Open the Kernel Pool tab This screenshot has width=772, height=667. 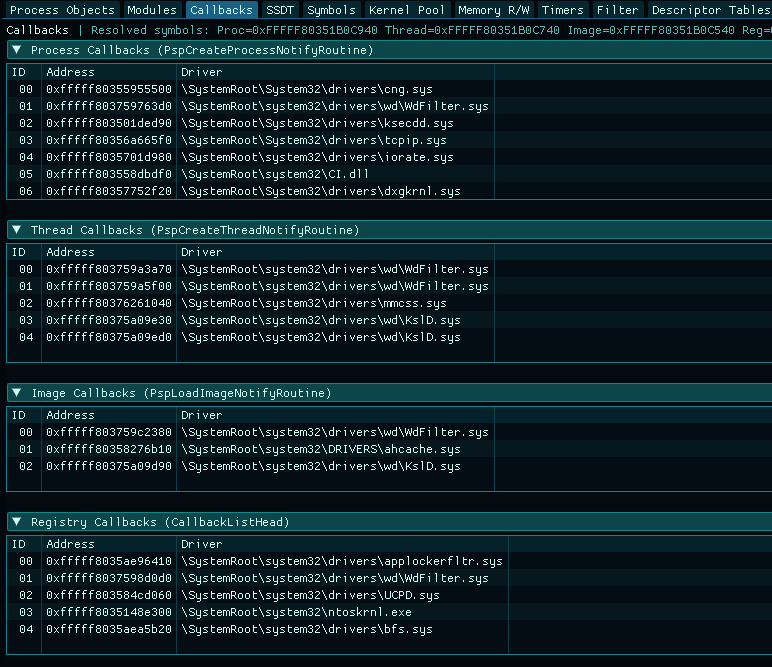coord(407,10)
